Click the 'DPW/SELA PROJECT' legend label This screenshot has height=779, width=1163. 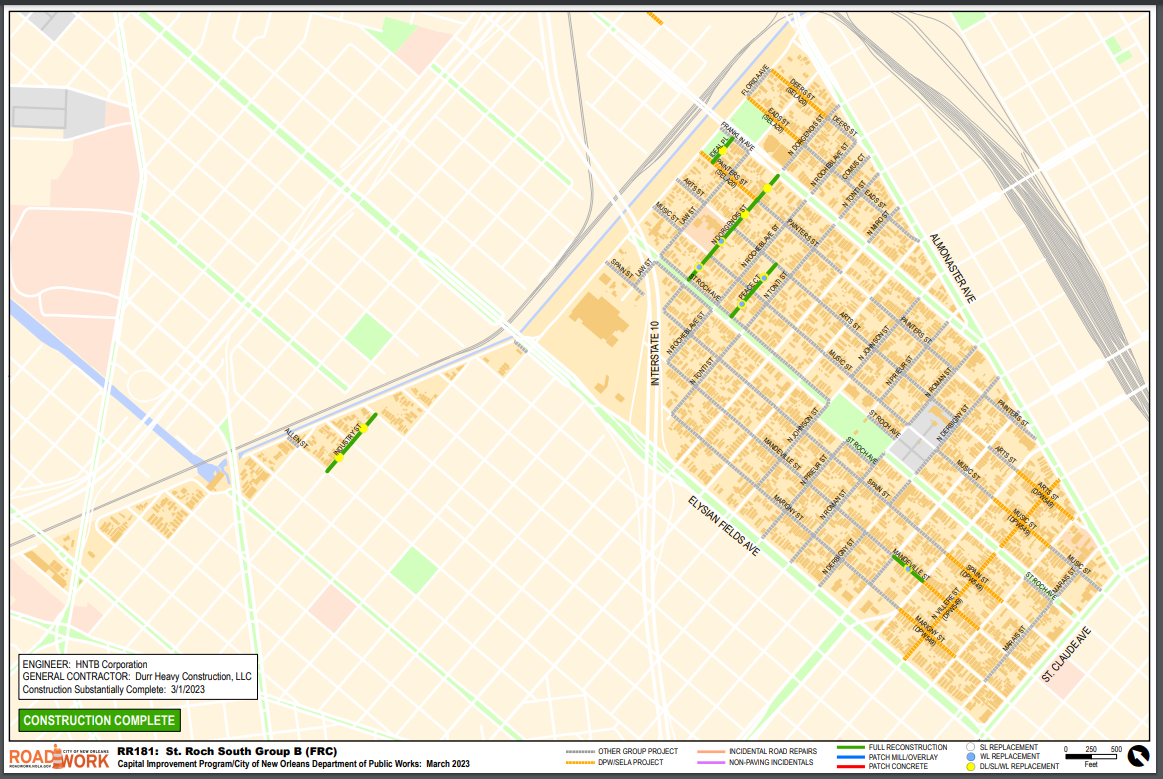(x=630, y=763)
